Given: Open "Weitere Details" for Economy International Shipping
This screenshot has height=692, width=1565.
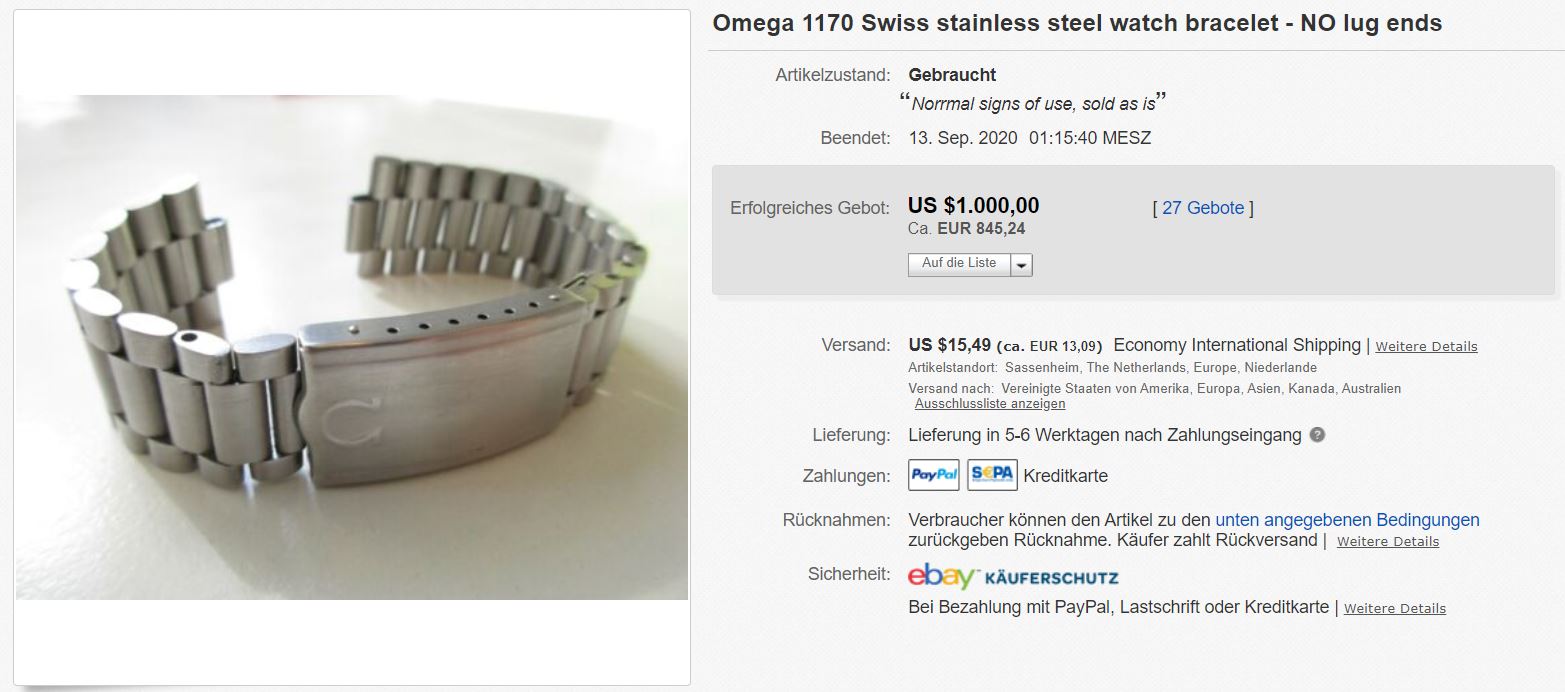Looking at the screenshot, I should 1426,347.
